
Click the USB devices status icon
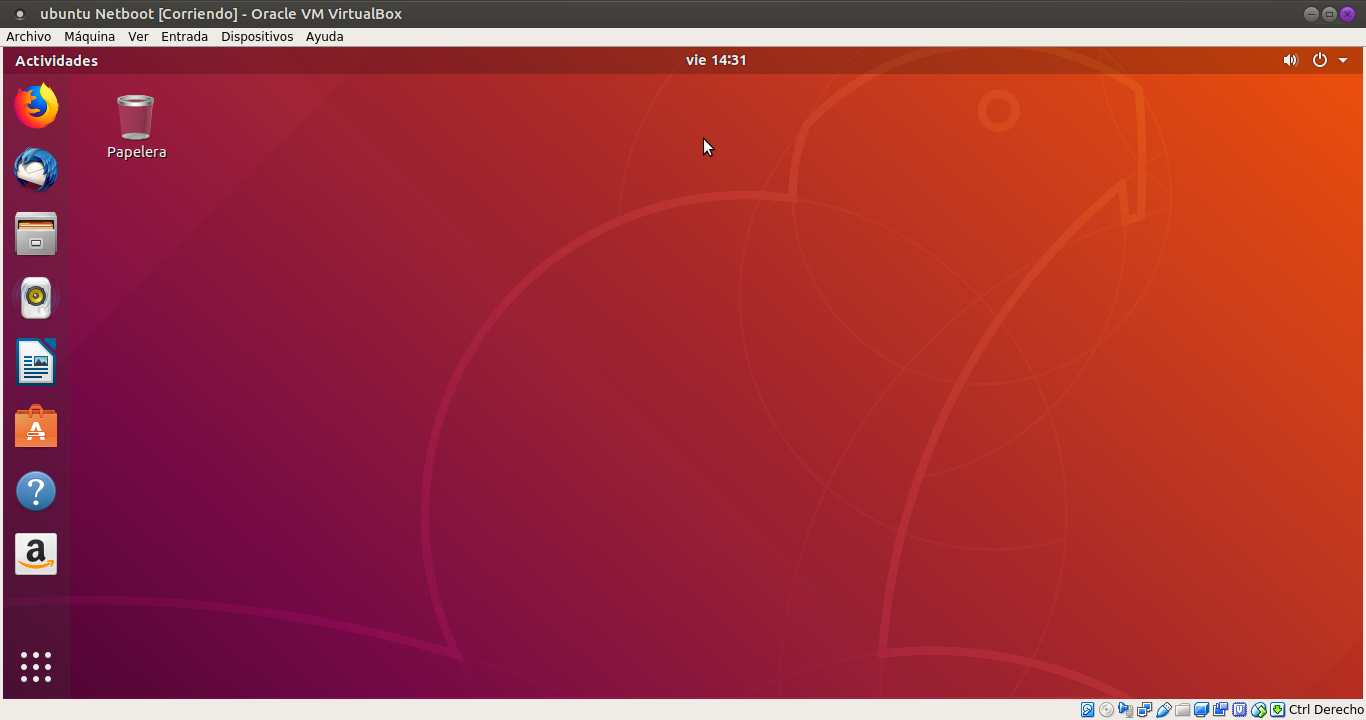(x=1164, y=710)
